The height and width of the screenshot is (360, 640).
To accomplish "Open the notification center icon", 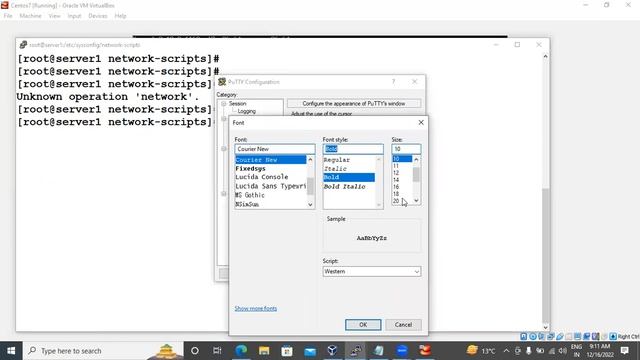I will click(x=624, y=351).
